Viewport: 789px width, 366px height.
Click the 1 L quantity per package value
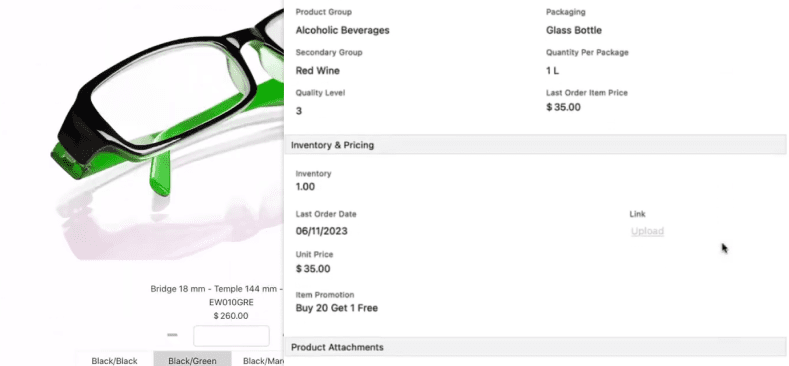coord(552,70)
